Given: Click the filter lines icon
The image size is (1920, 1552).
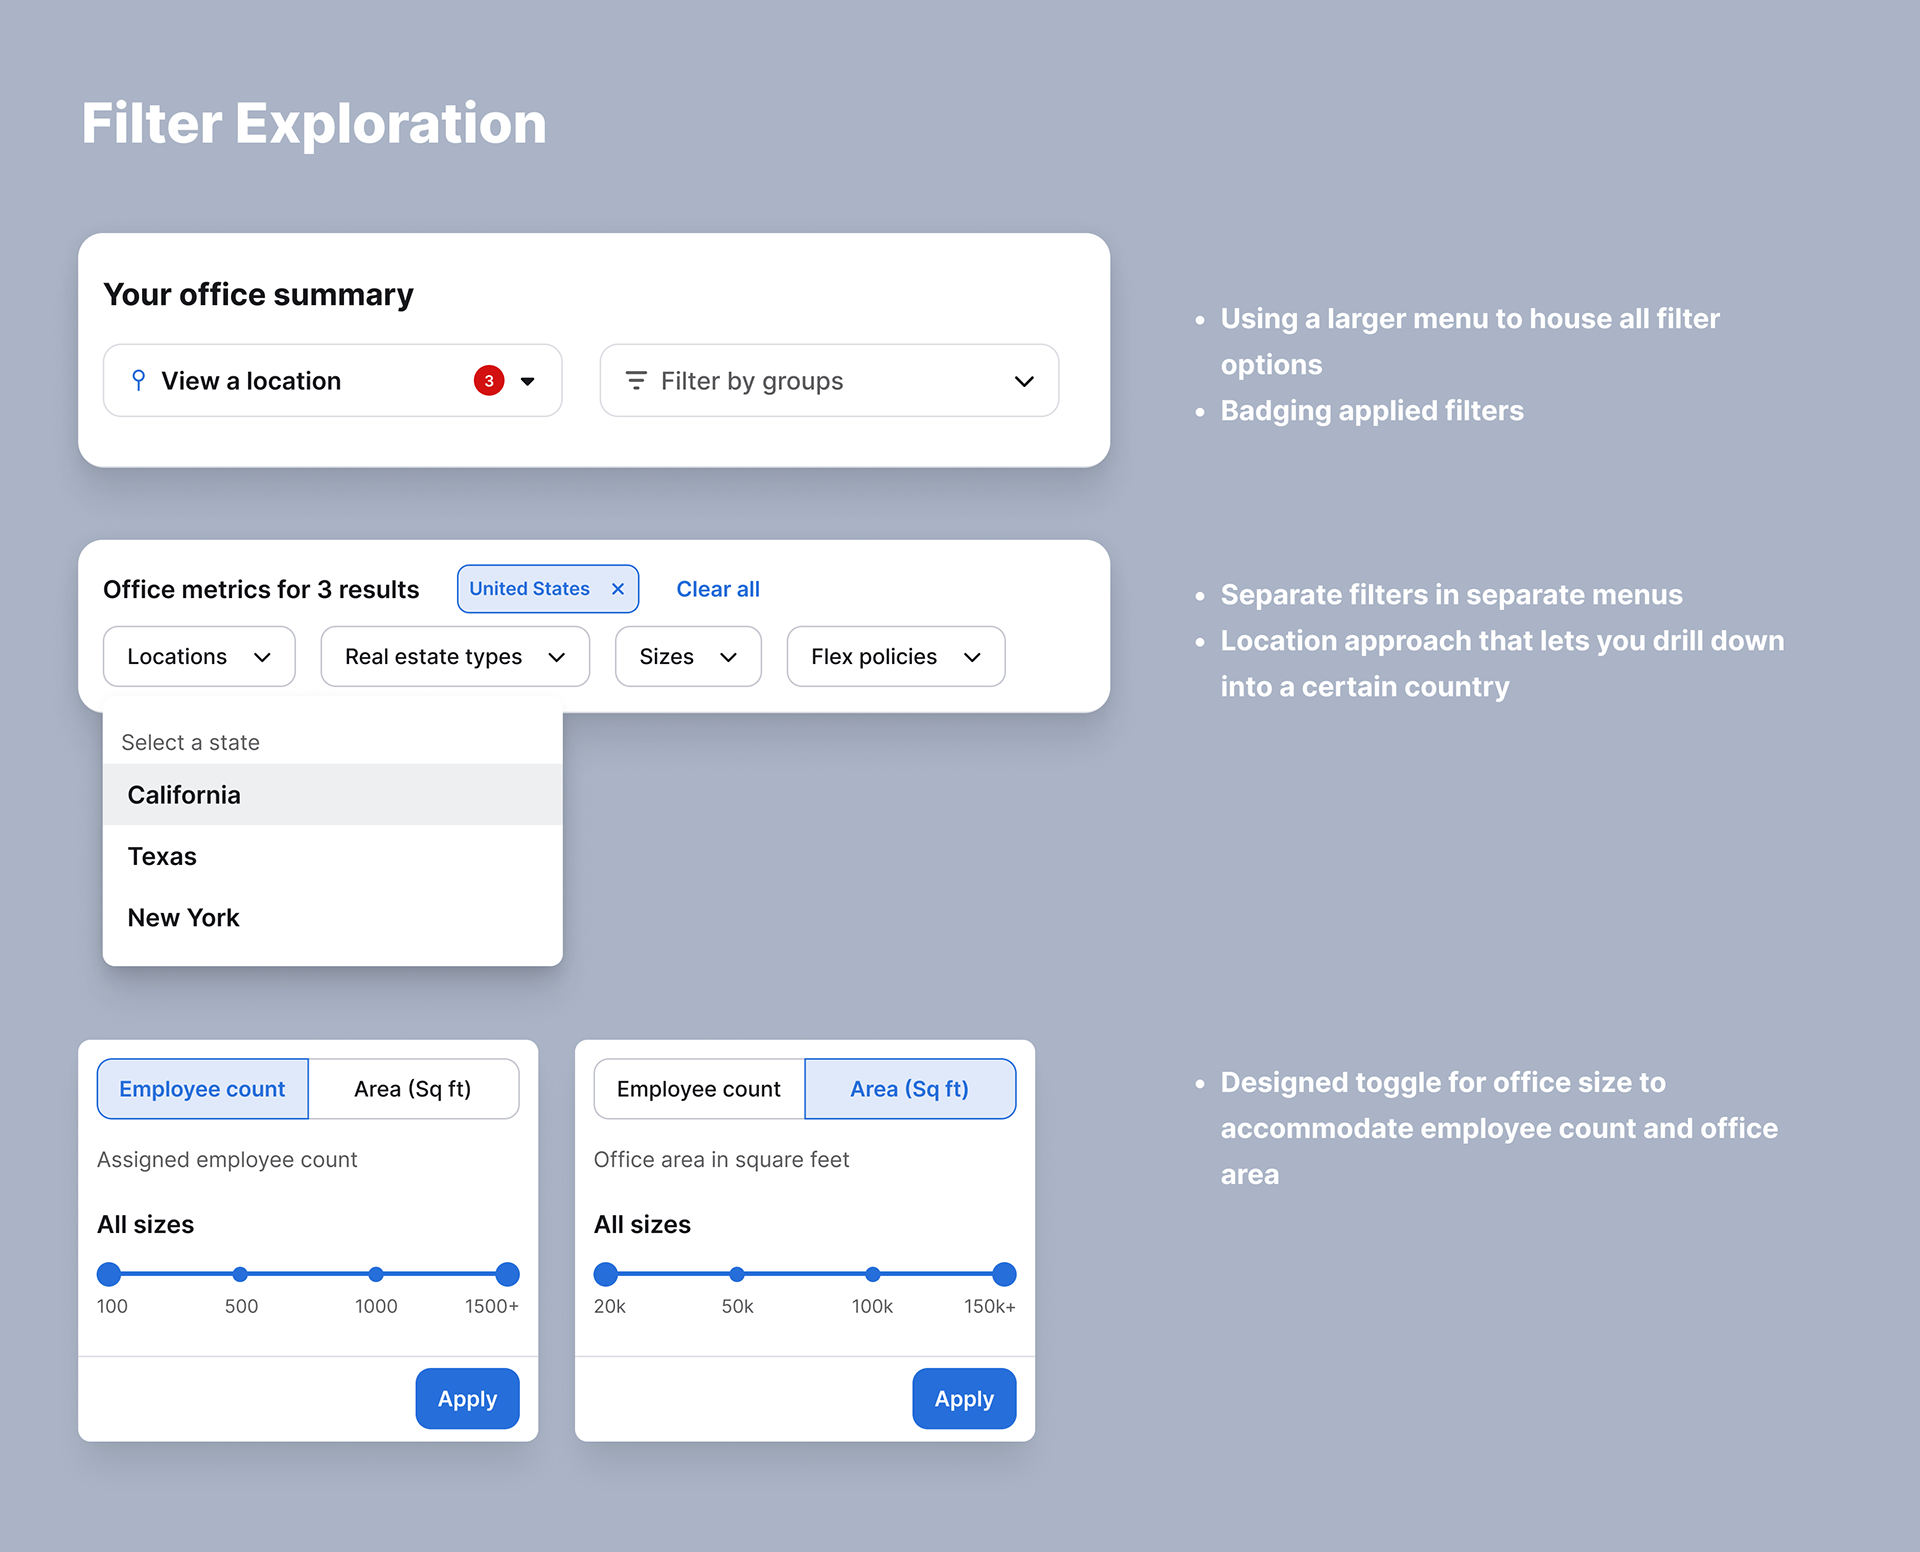Looking at the screenshot, I should click(x=635, y=381).
